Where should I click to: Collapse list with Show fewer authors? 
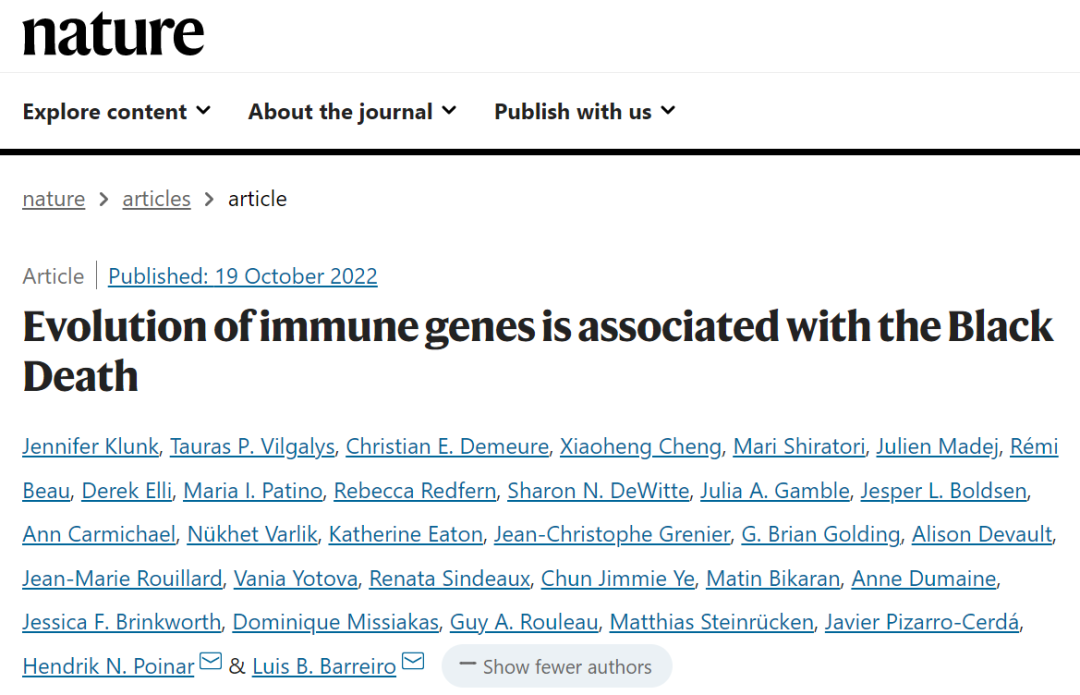pos(557,666)
